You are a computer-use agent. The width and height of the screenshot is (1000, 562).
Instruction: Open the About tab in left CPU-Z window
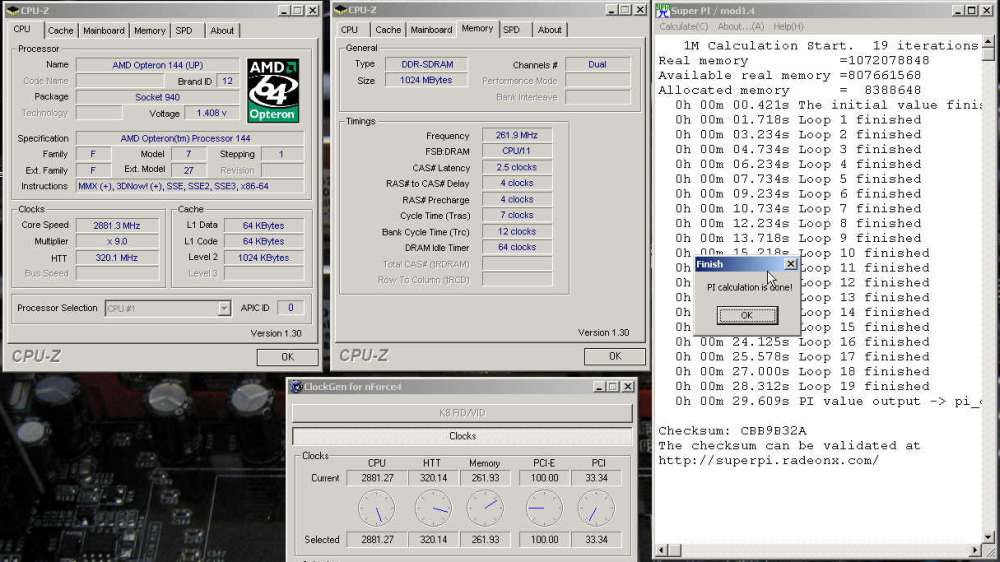point(222,31)
